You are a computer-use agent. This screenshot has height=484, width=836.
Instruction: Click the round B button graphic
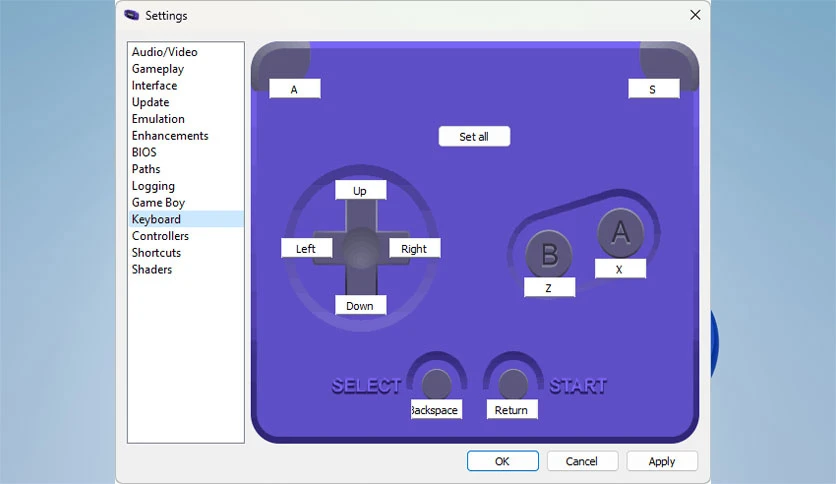(549, 254)
